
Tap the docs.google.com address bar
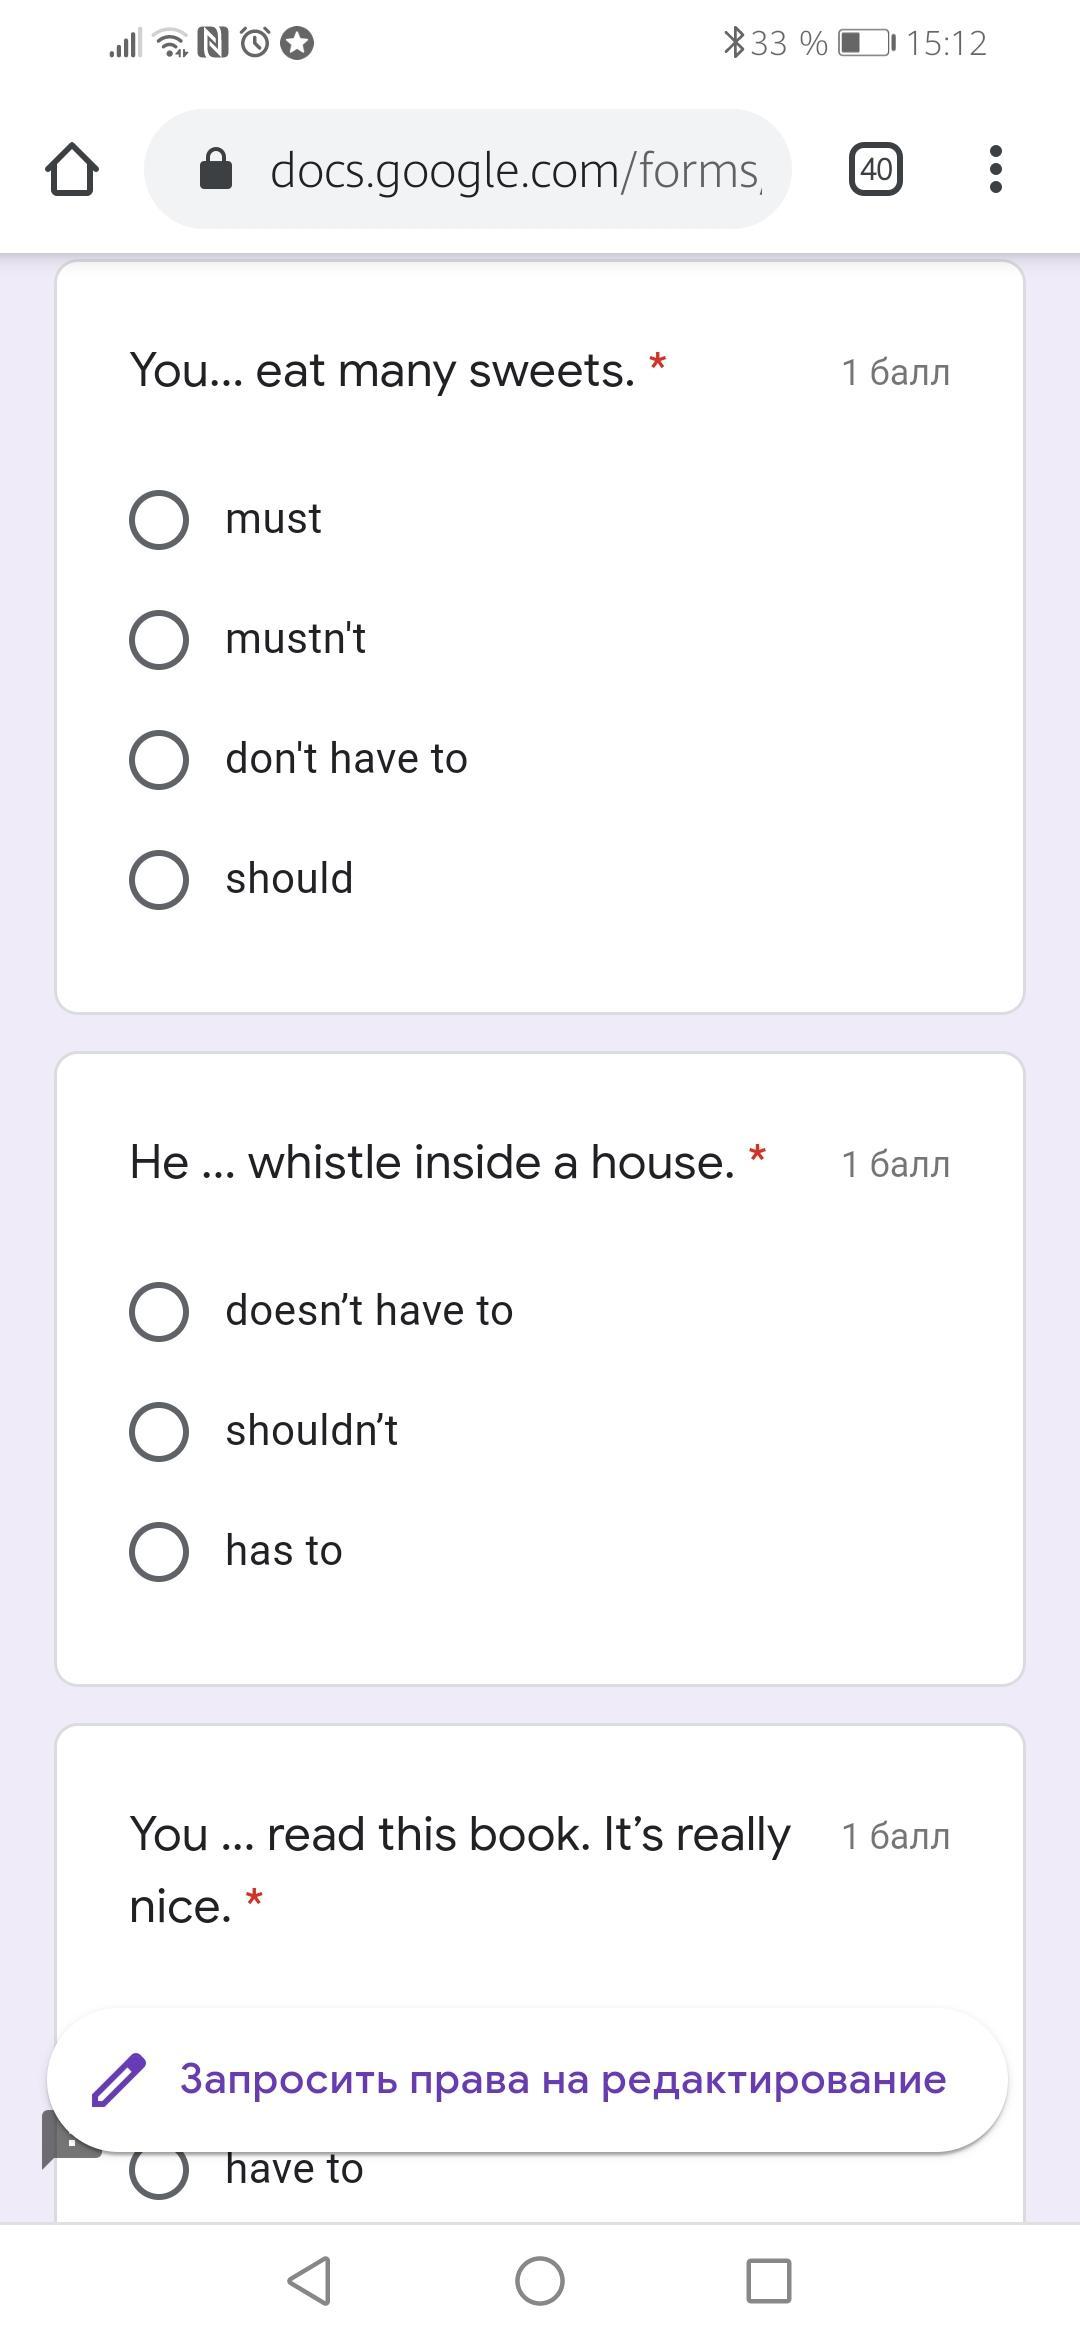(x=515, y=170)
